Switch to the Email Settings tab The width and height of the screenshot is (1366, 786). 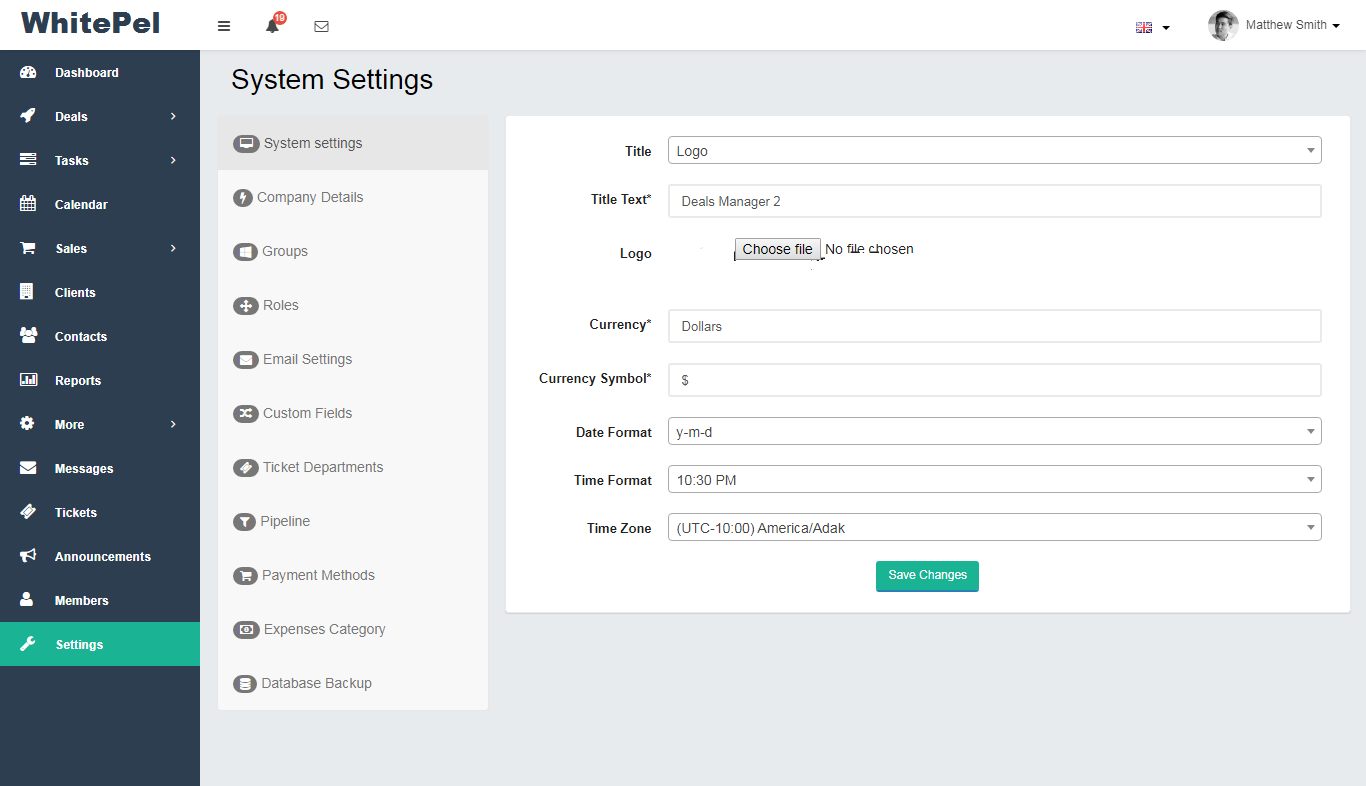307,359
